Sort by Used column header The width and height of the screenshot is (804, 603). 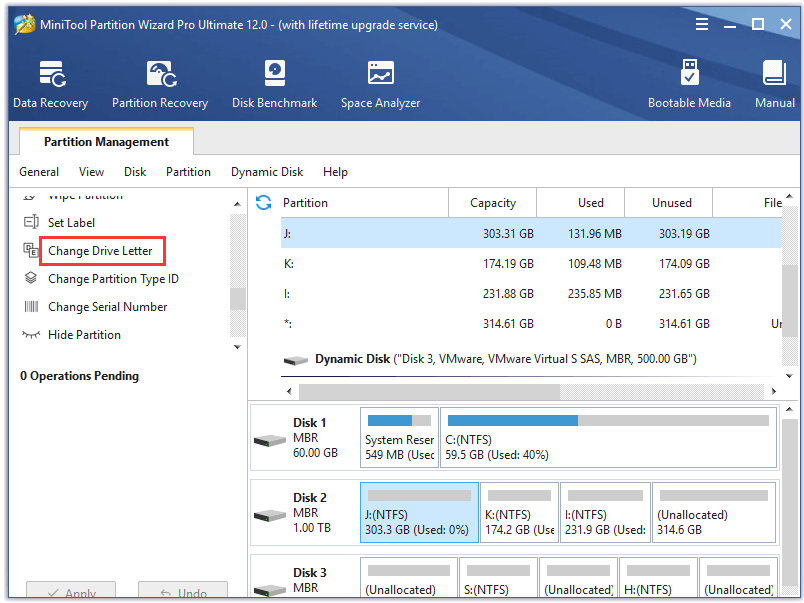pyautogui.click(x=580, y=203)
